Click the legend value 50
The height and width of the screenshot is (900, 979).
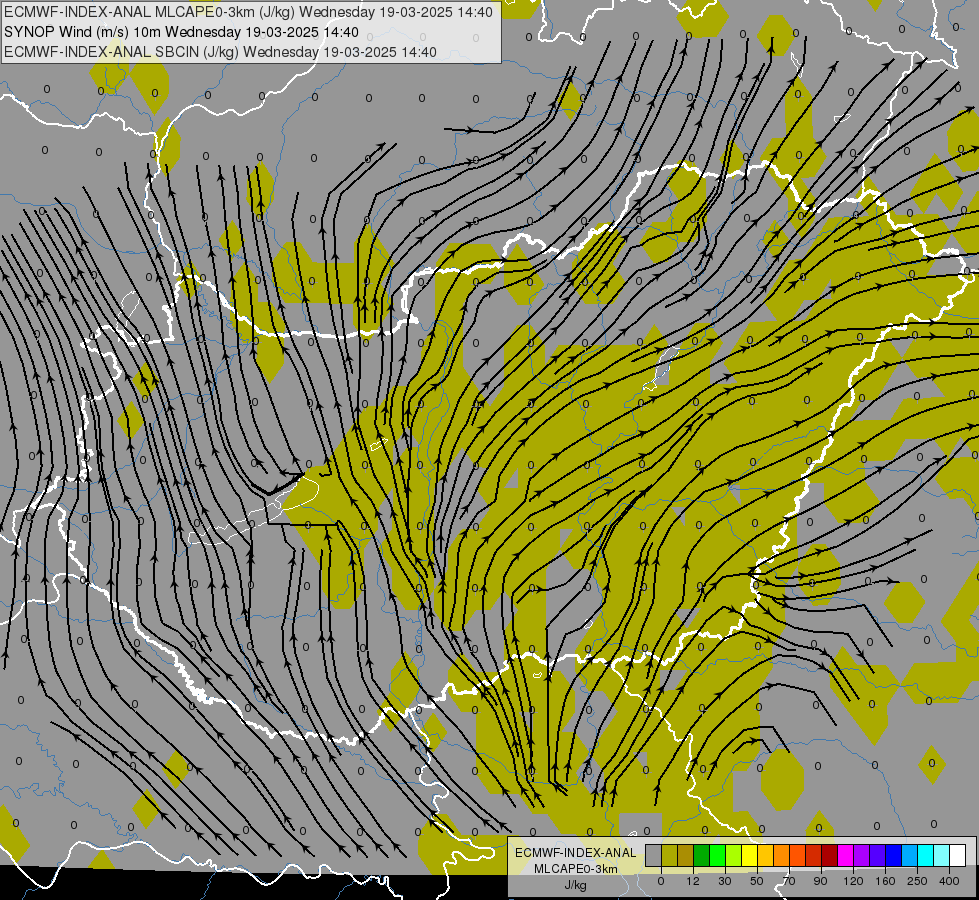pos(757,881)
